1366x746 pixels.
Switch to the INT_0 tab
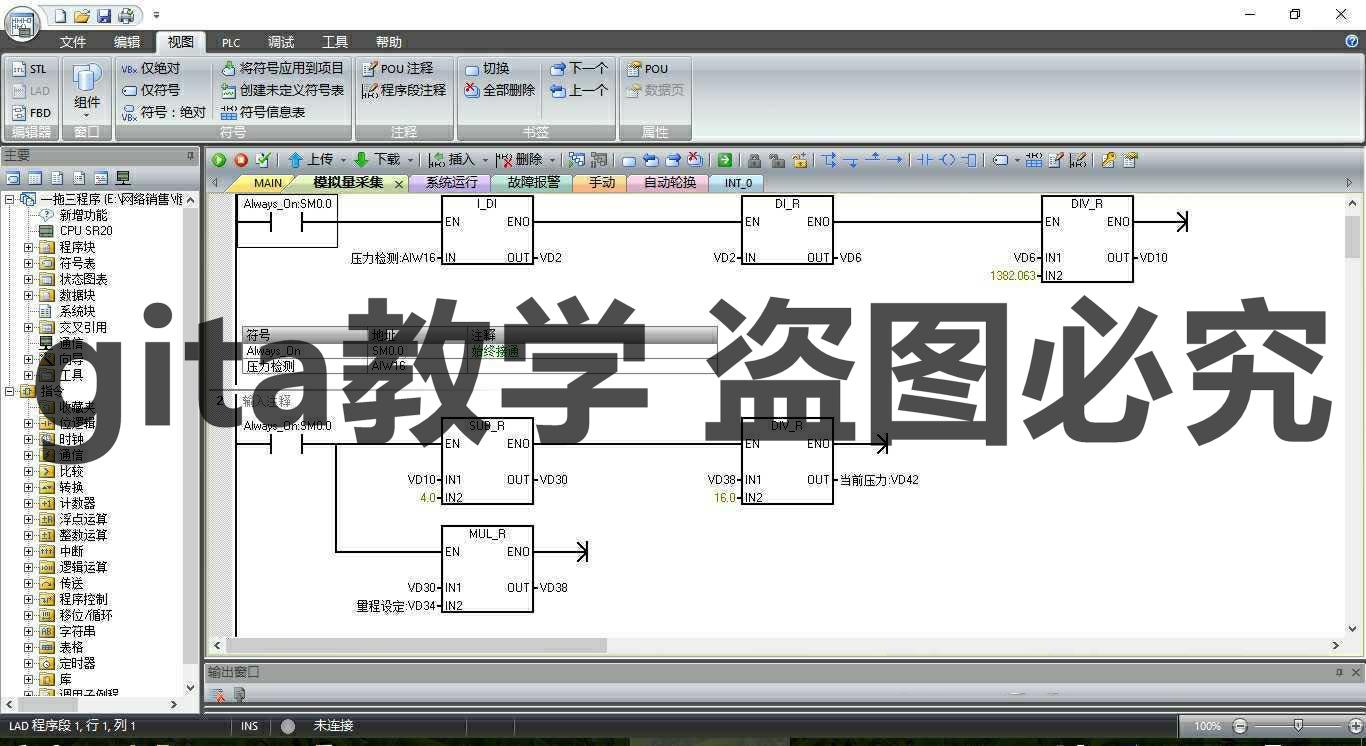coord(738,183)
